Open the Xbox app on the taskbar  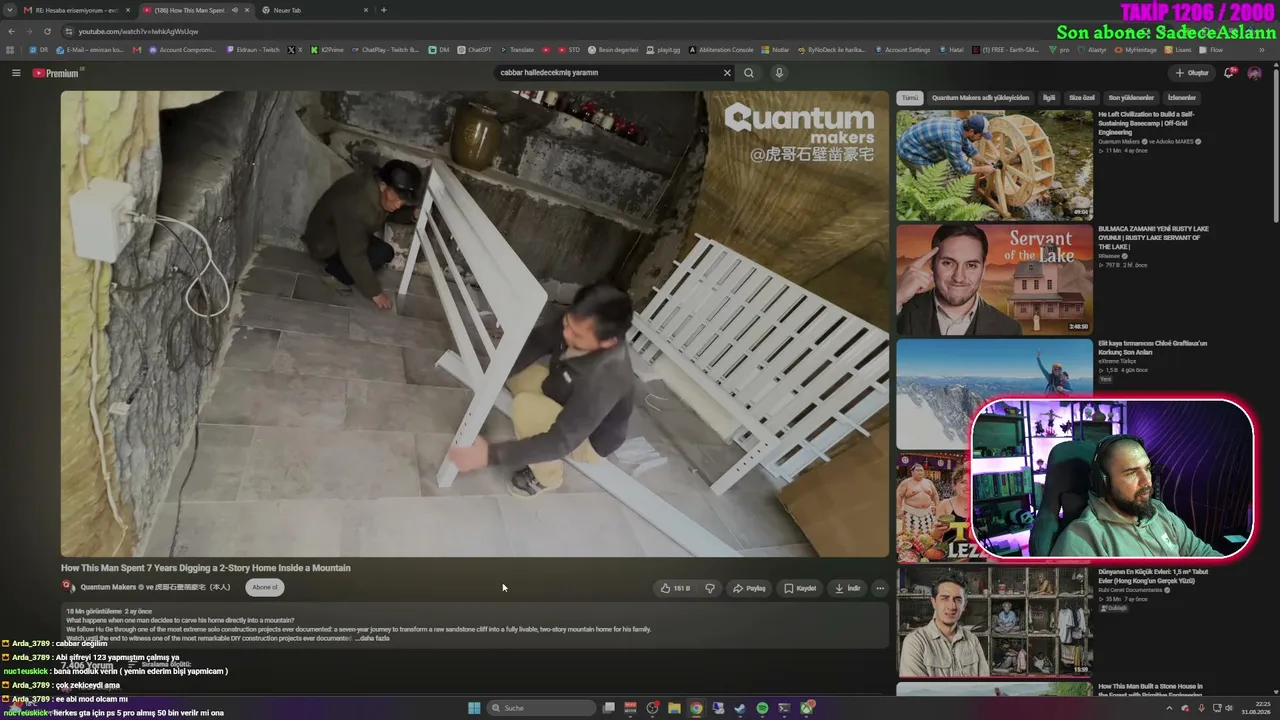point(806,708)
